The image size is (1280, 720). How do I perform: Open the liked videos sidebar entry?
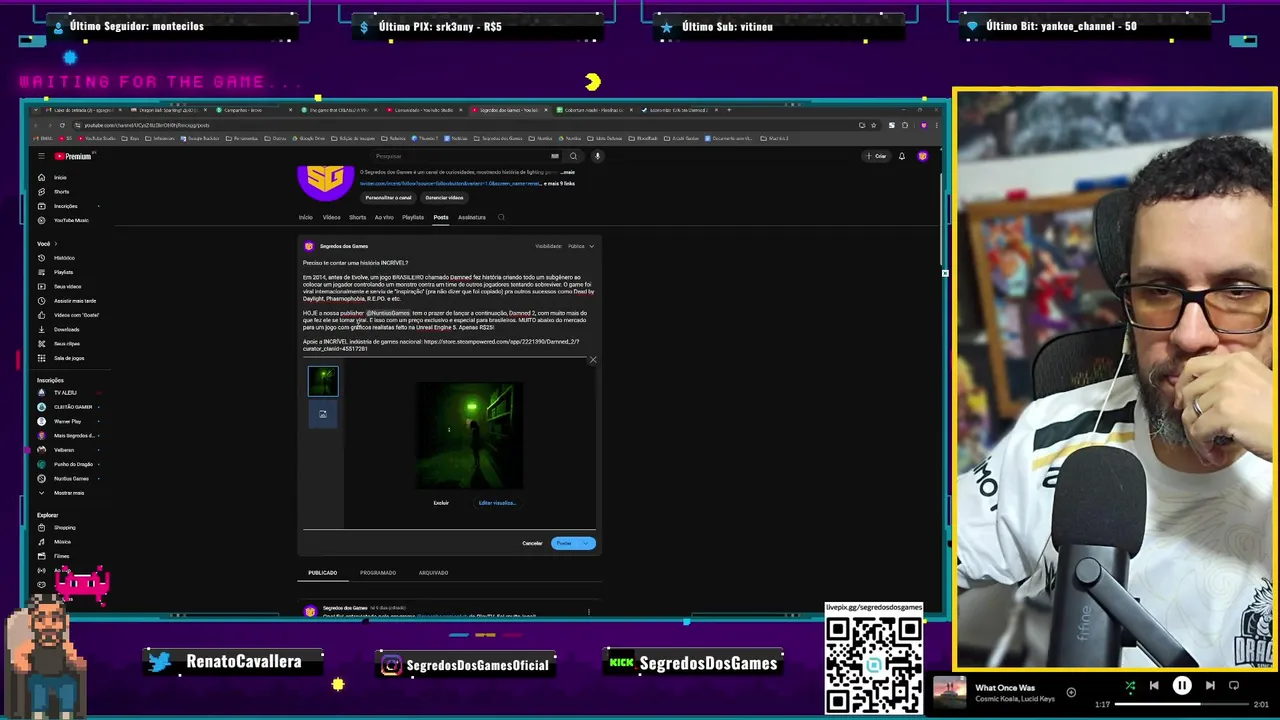coord(76,315)
